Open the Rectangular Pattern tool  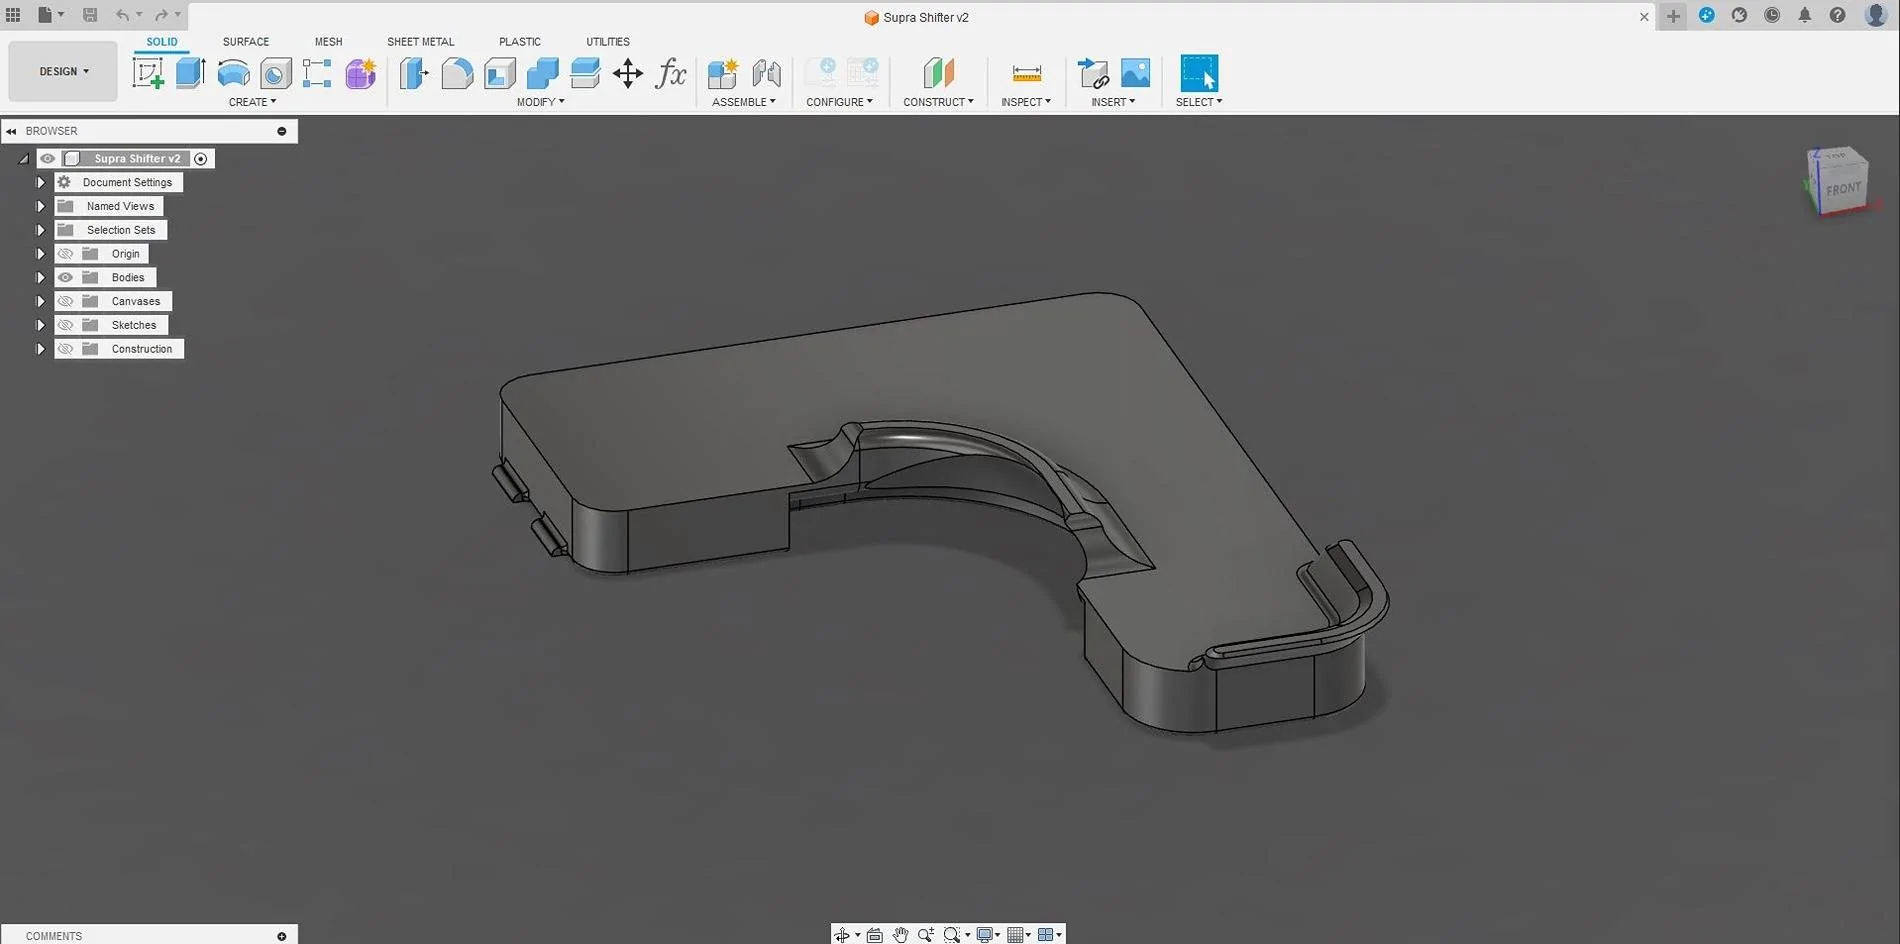coord(317,73)
